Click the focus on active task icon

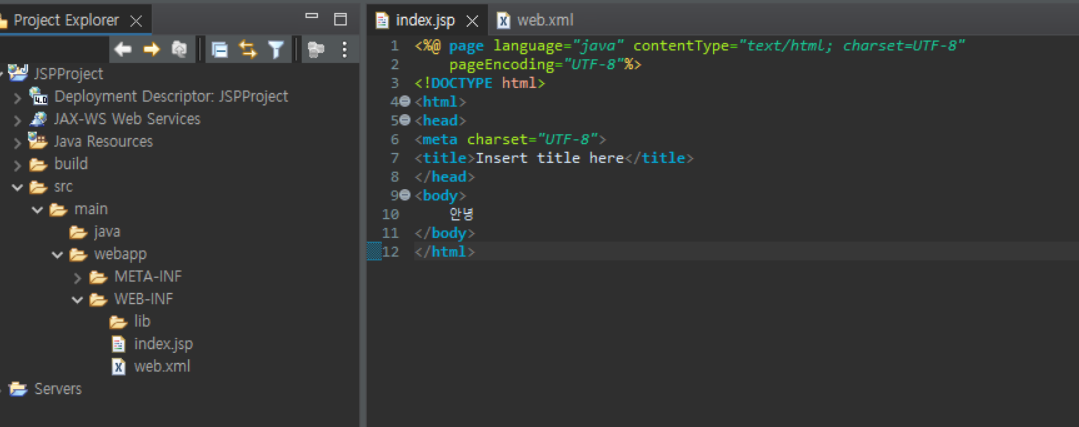point(316,50)
